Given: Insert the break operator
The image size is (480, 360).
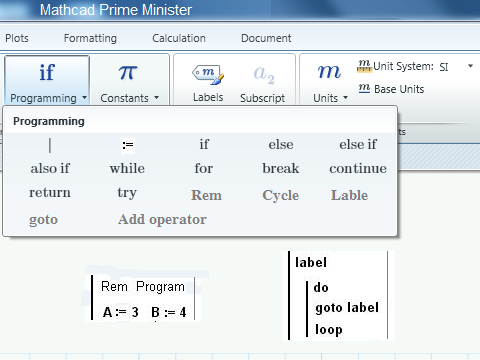Looking at the screenshot, I should 281,168.
